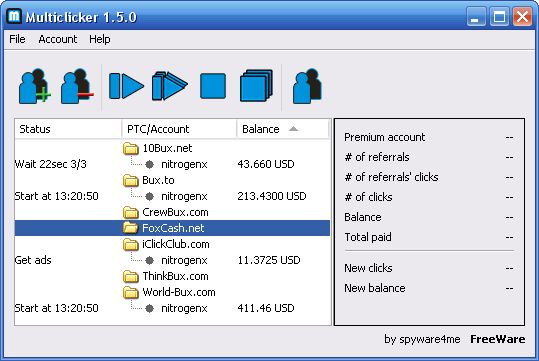Screen dimensions: 539x361
Task: Click the ThinkBux.com folder icon
Action: tap(131, 276)
